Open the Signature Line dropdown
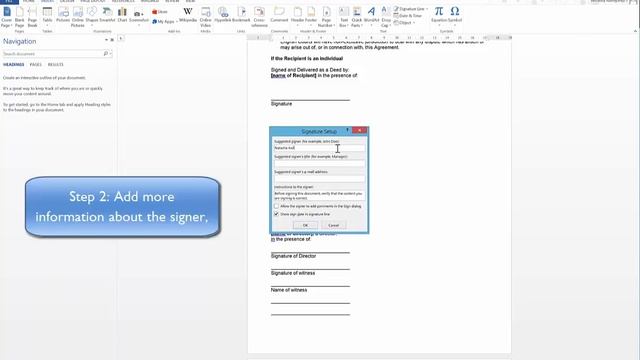640x360 pixels. point(427,9)
